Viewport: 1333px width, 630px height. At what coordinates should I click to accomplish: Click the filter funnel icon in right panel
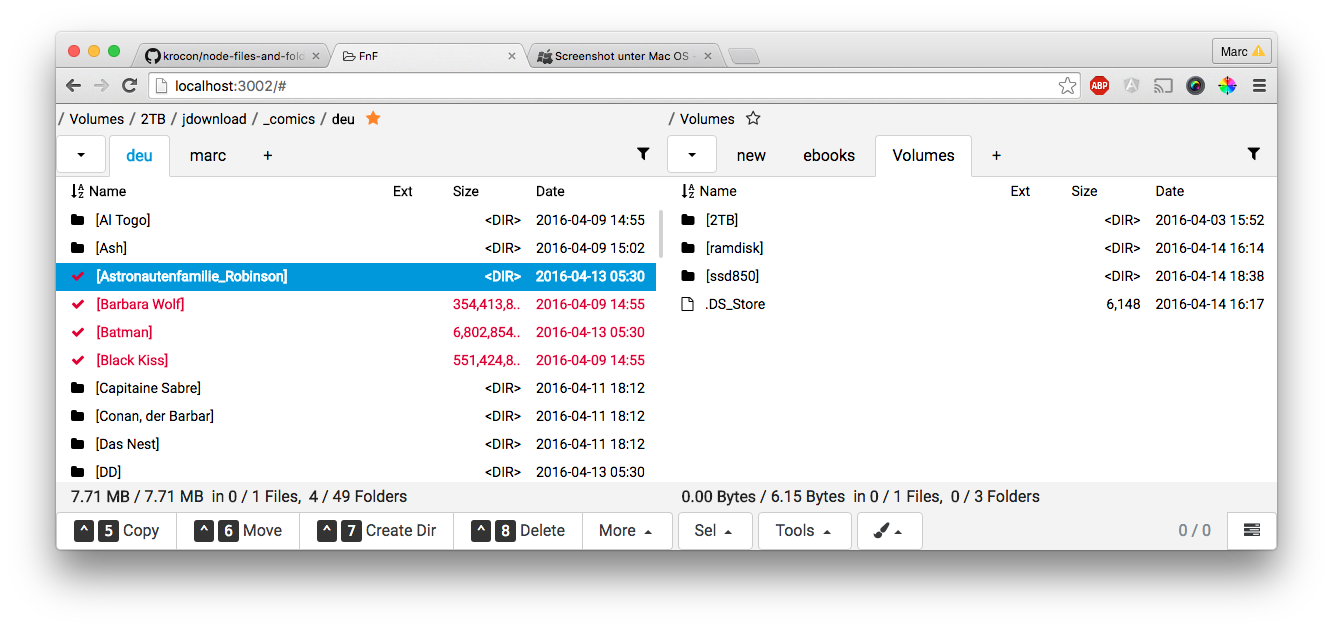pos(1253,154)
